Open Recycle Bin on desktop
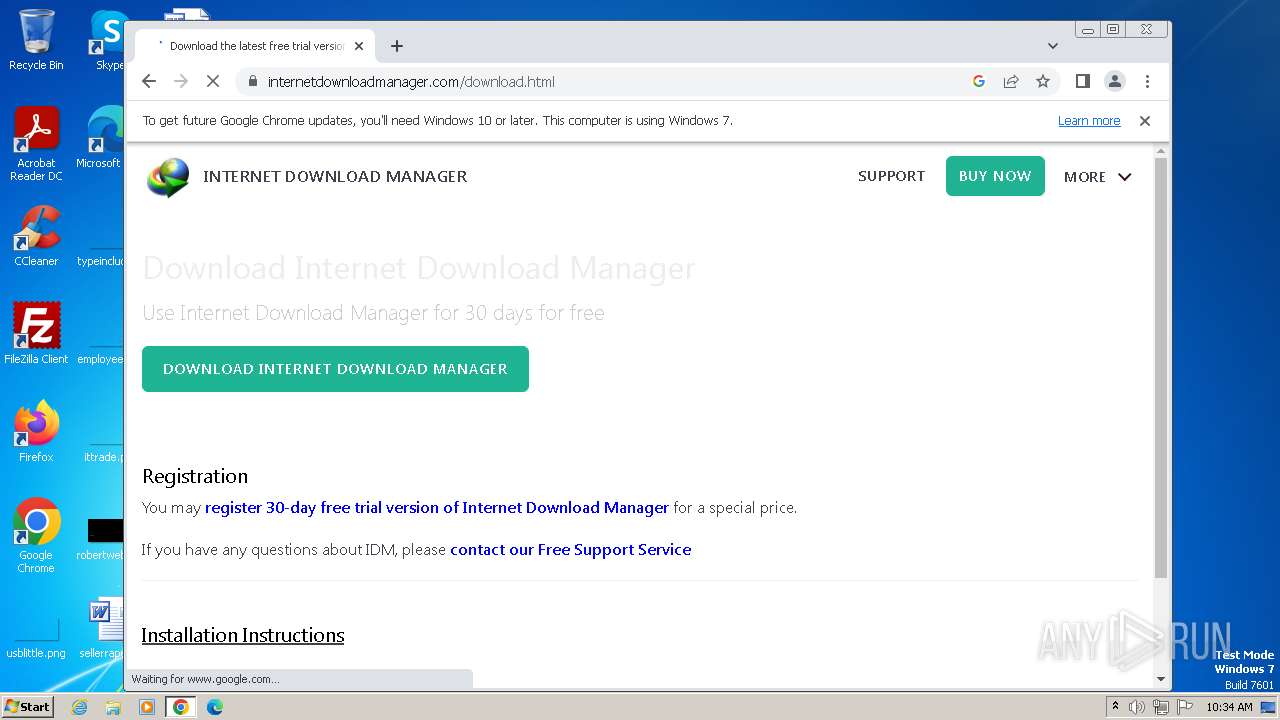 36,40
